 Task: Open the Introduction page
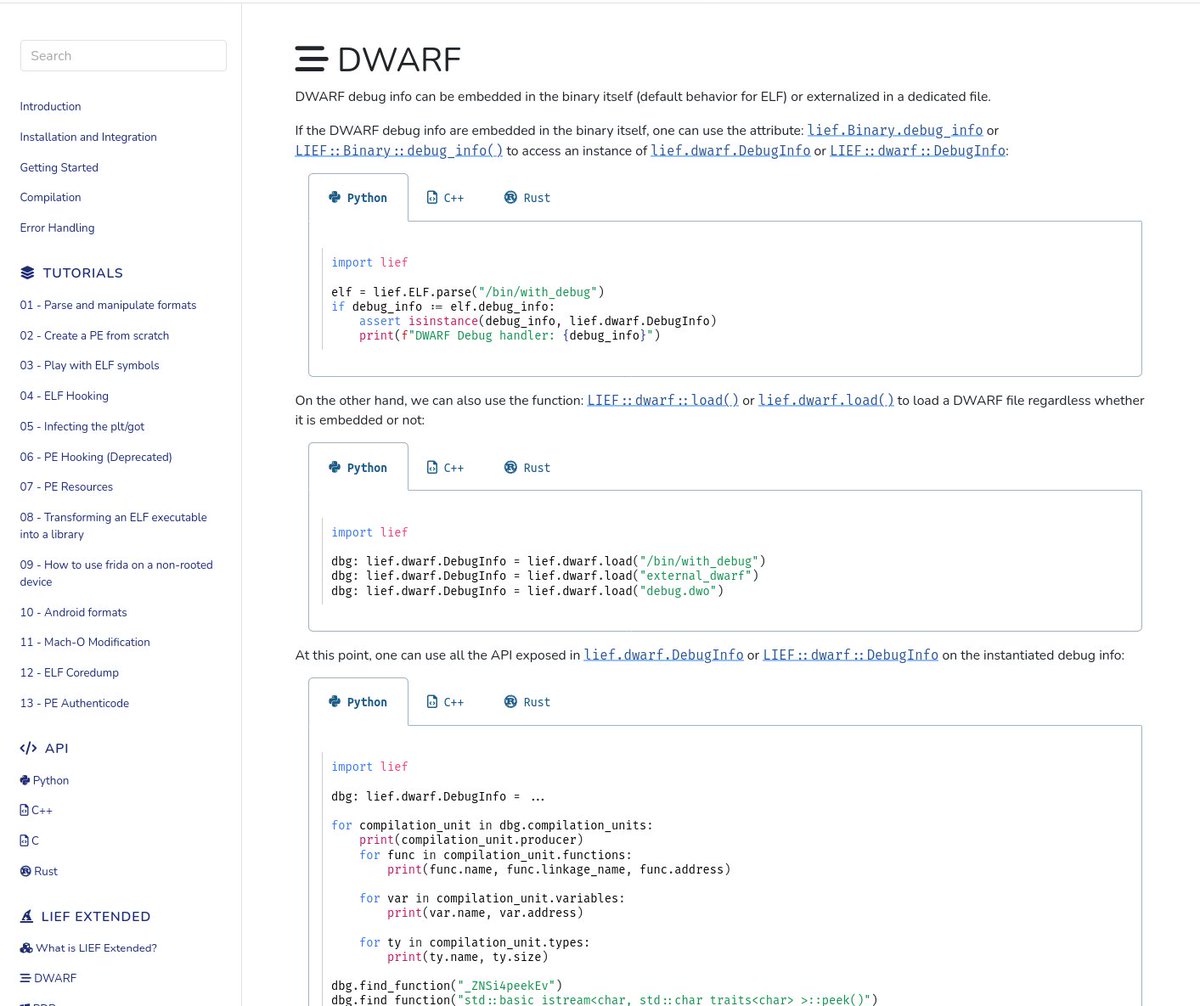pyautogui.click(x=50, y=107)
